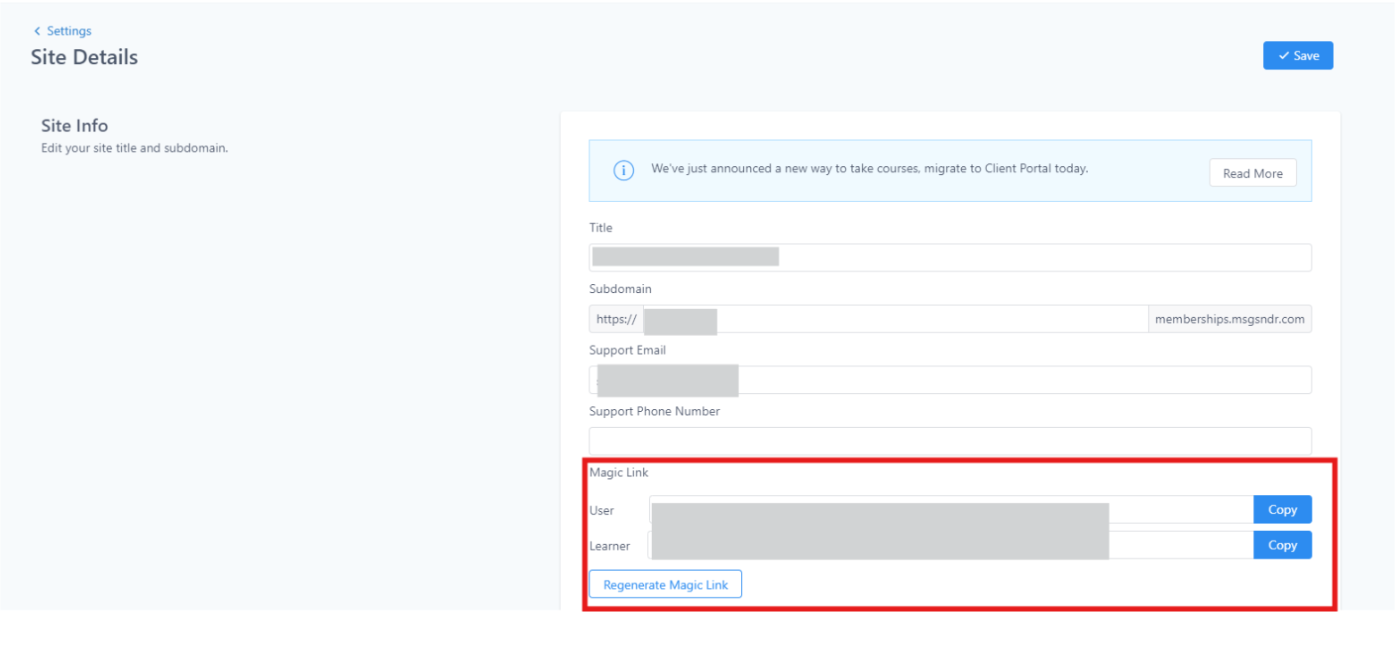This screenshot has height=648, width=1395.
Task: Click the https:// prefix of Subdomain
Action: click(x=616, y=320)
